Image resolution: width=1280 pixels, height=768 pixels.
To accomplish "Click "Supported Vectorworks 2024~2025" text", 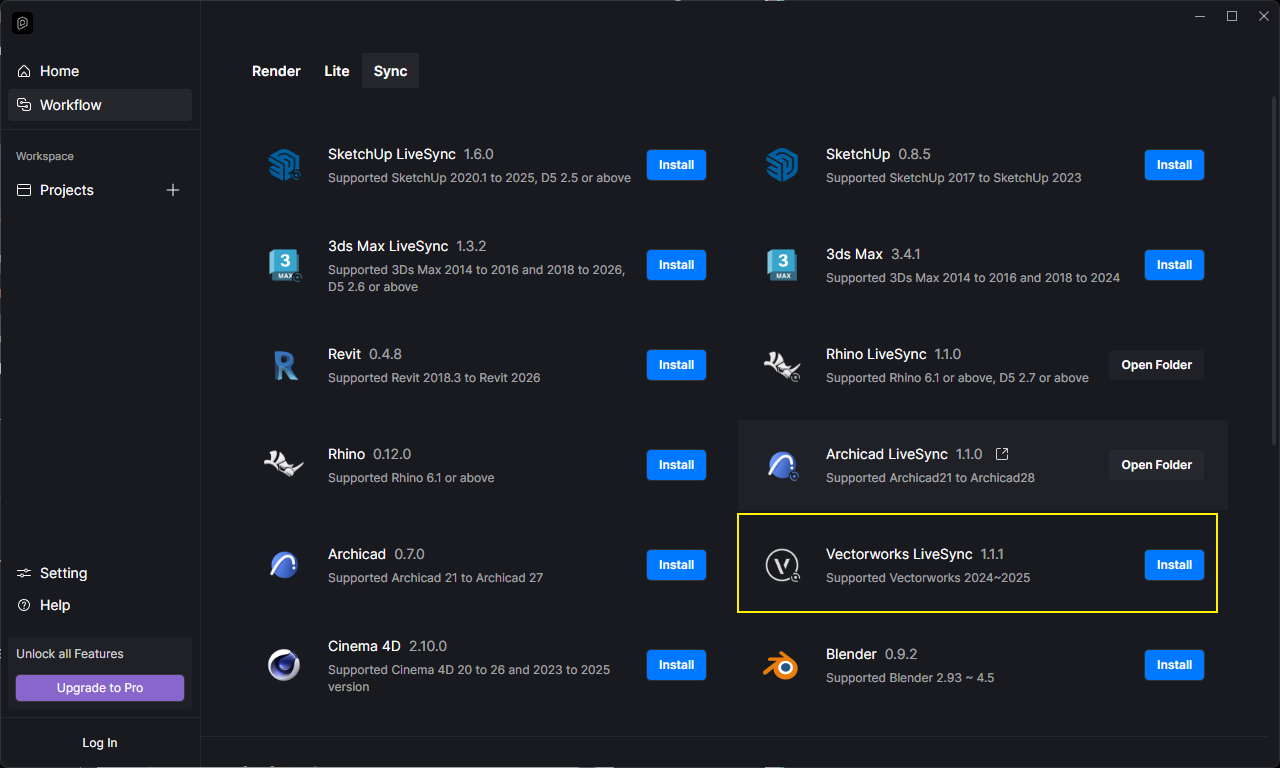I will [x=928, y=578].
